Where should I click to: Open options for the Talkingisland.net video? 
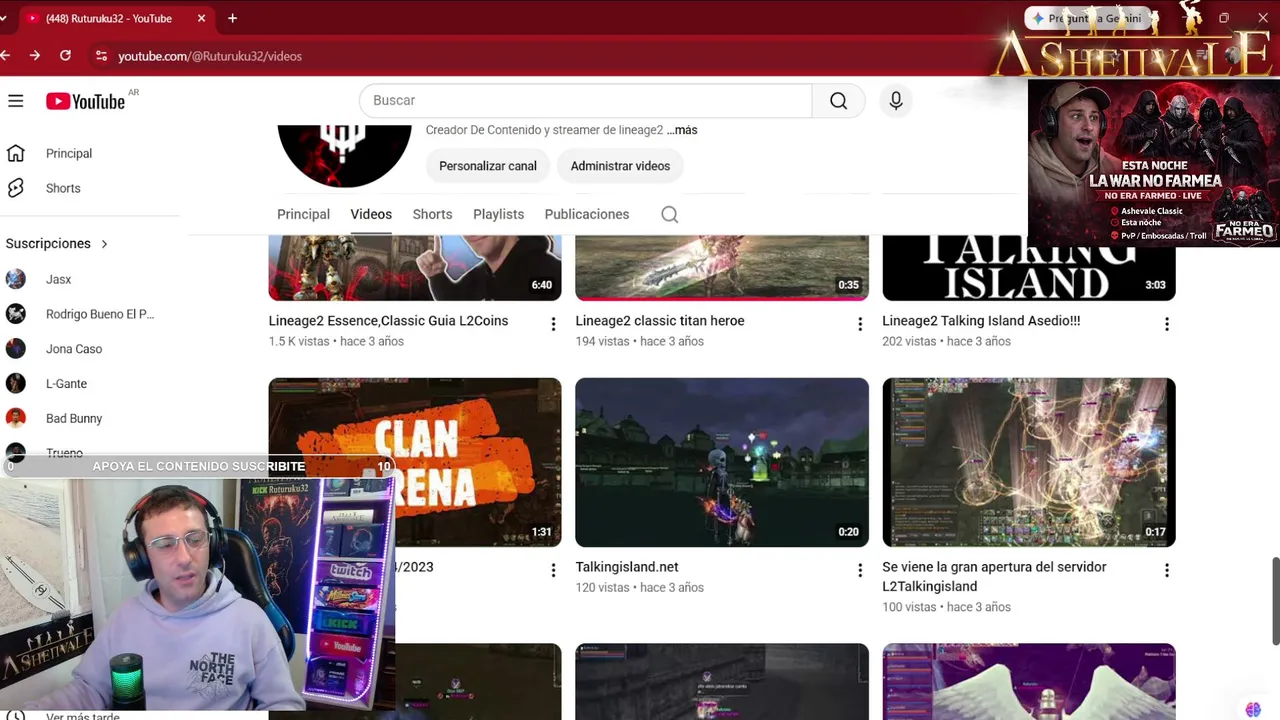tap(860, 570)
